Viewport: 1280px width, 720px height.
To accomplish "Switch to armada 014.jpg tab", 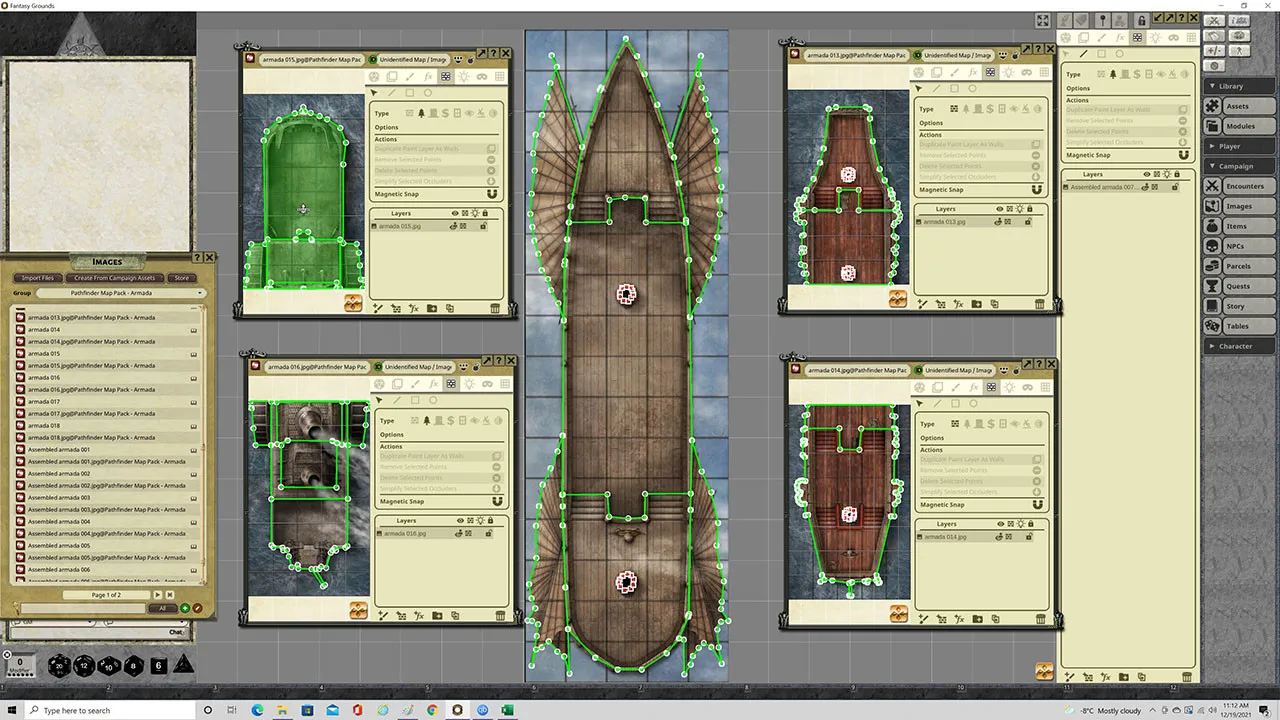I will (856, 370).
